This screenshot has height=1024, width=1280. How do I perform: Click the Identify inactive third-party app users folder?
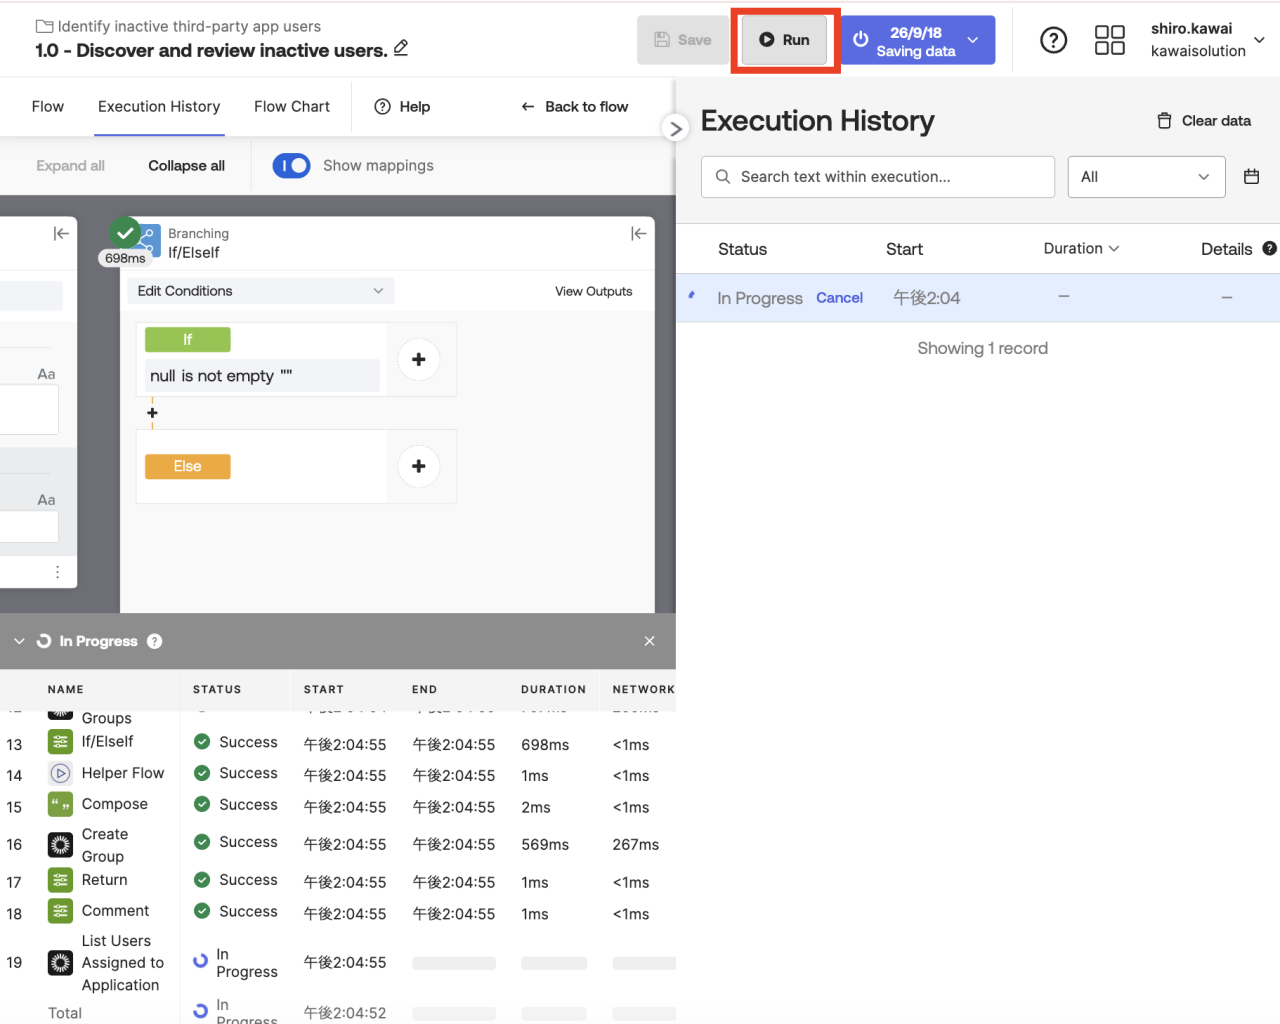[189, 26]
